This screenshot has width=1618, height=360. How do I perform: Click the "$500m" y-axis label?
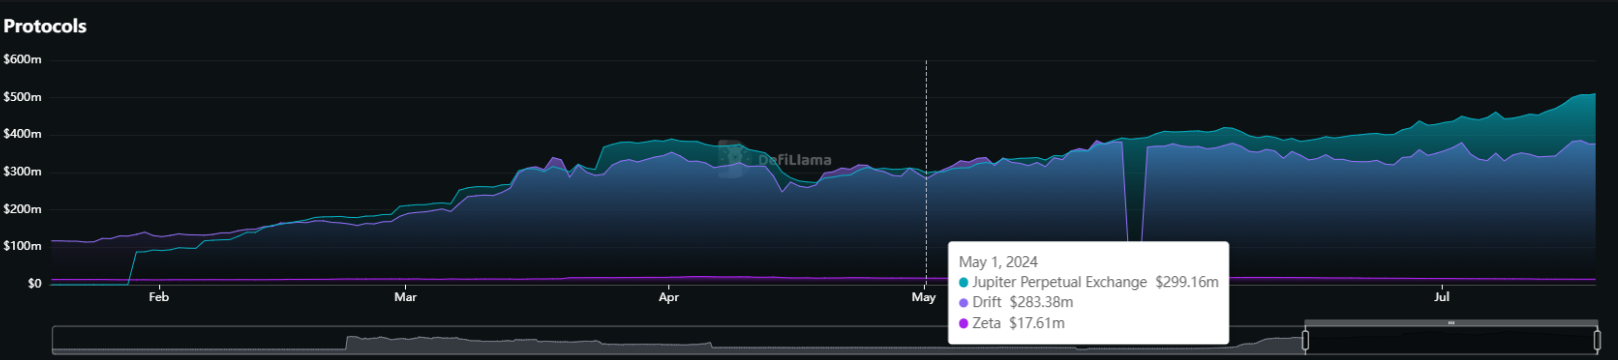(x=22, y=97)
